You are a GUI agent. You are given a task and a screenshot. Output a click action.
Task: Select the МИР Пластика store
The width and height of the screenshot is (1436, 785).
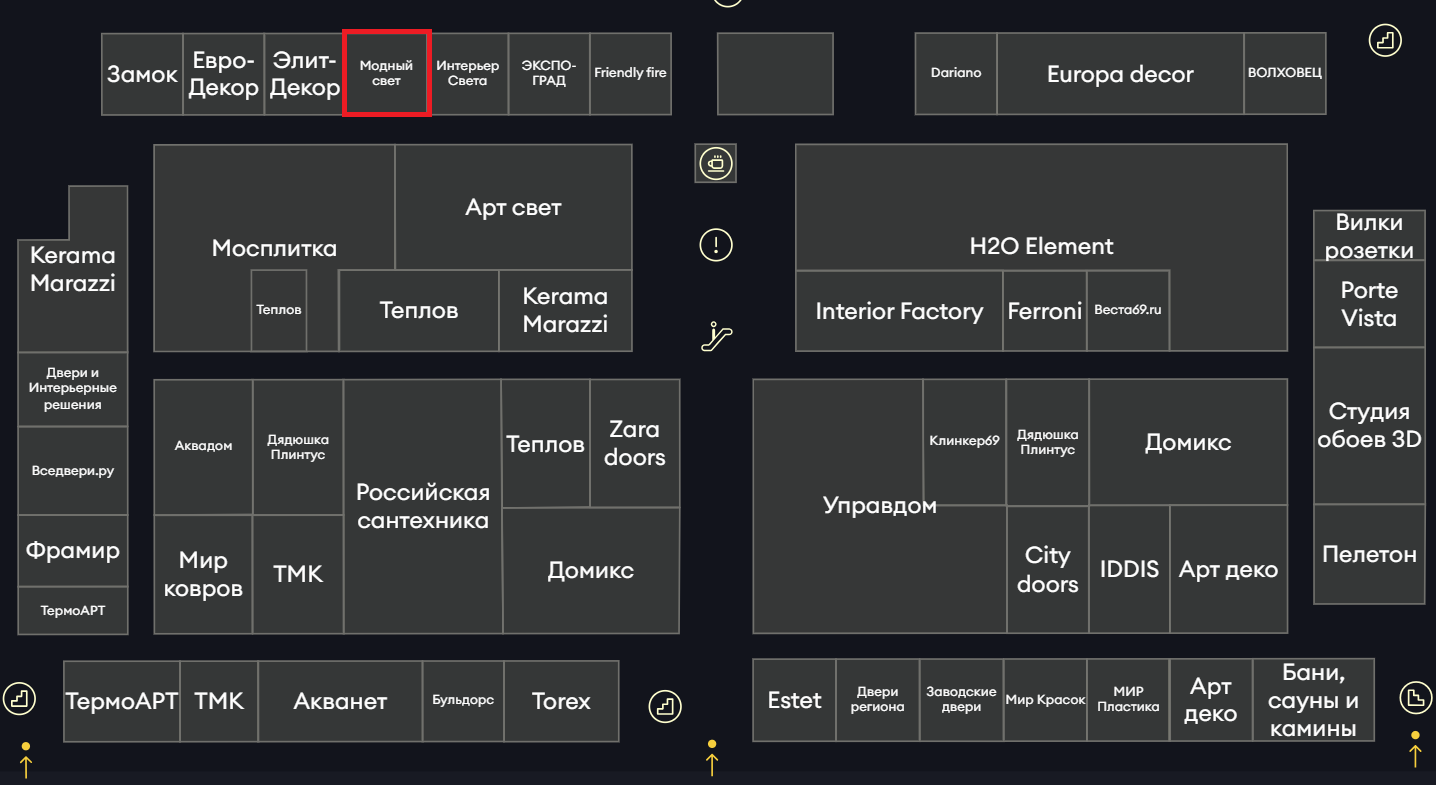pos(1128,700)
